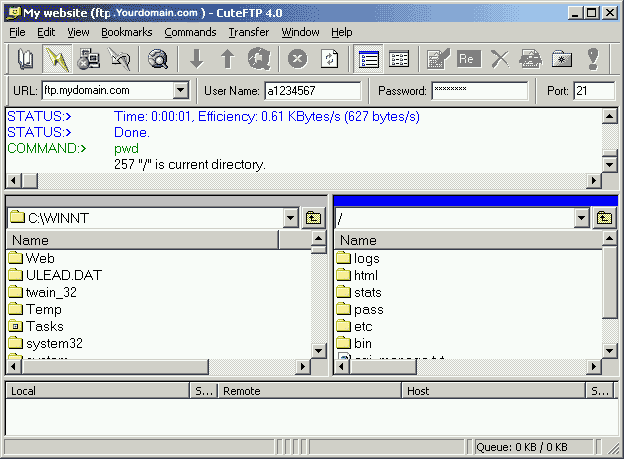Switch to detailed list view icon
The height and width of the screenshot is (459, 624).
click(x=369, y=59)
